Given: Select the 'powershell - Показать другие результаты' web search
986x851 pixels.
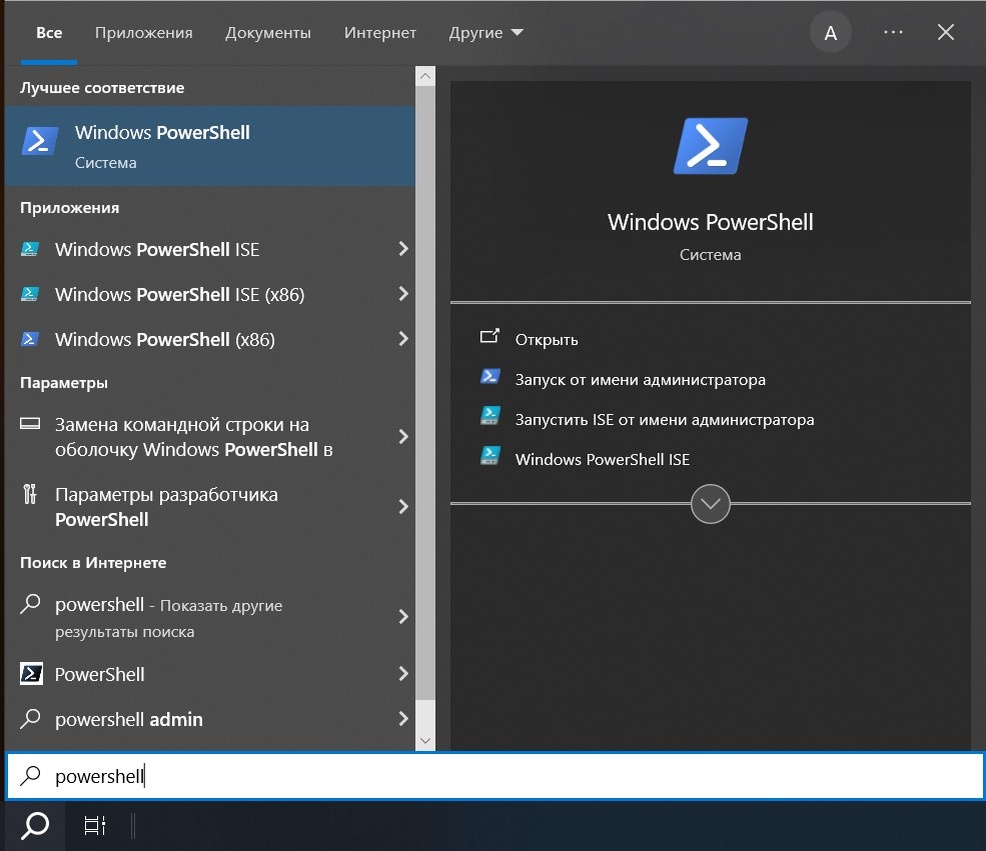Looking at the screenshot, I should click(210, 616).
